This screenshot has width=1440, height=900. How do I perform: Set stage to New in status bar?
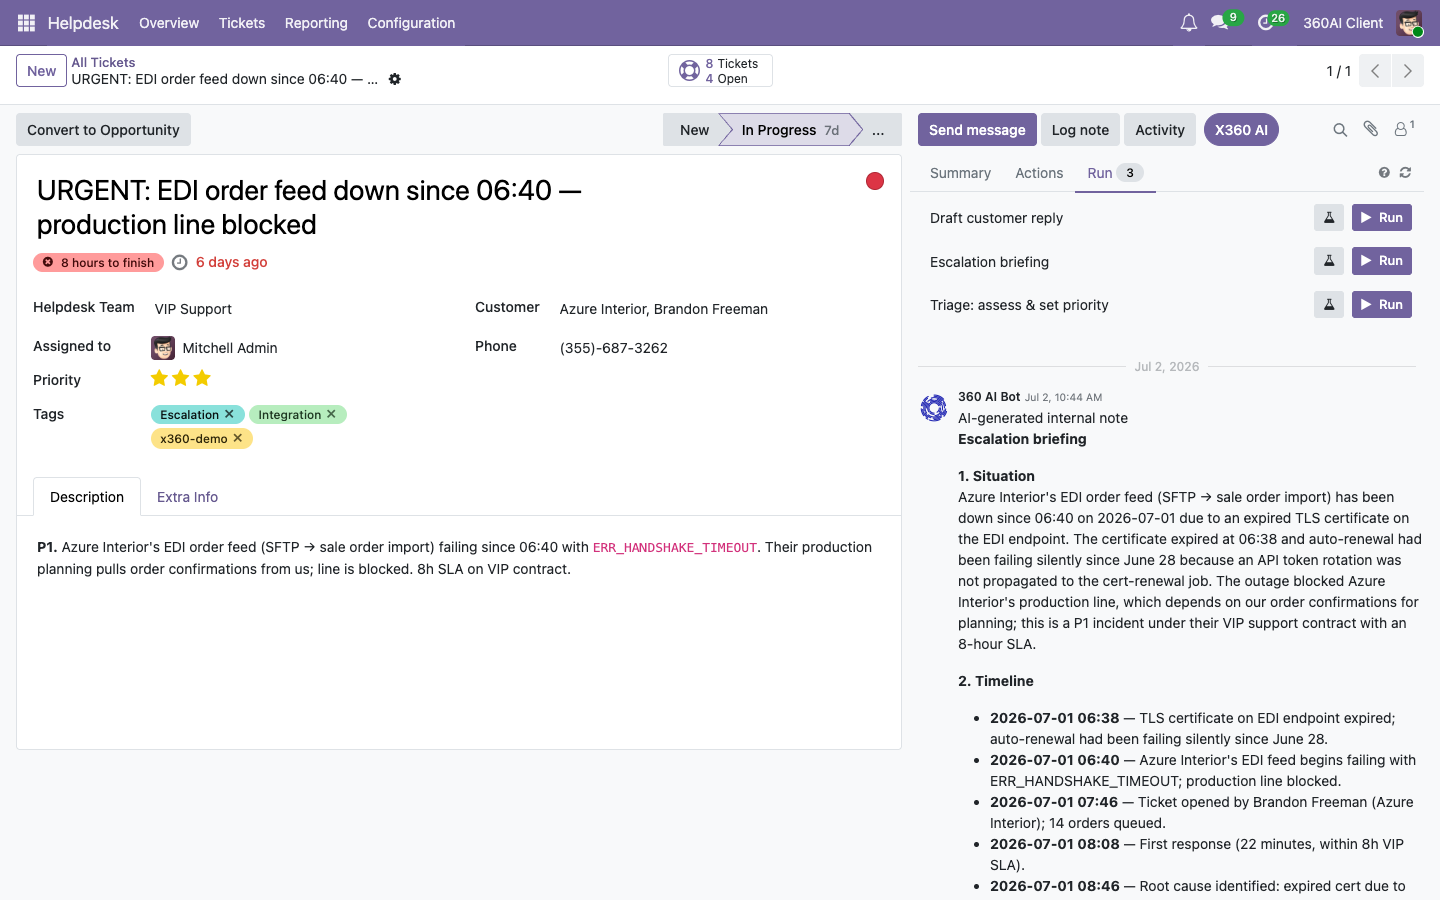(694, 130)
